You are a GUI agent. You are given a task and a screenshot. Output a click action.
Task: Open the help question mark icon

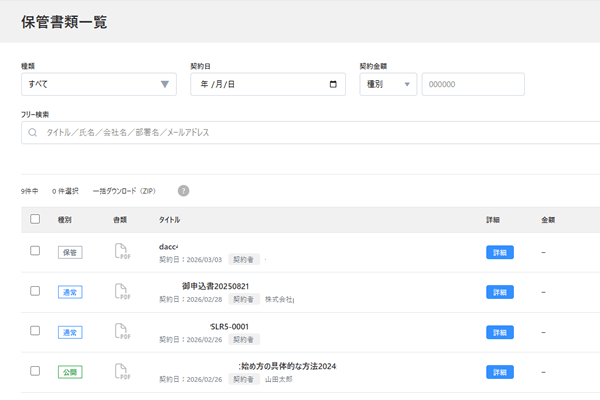(183, 191)
